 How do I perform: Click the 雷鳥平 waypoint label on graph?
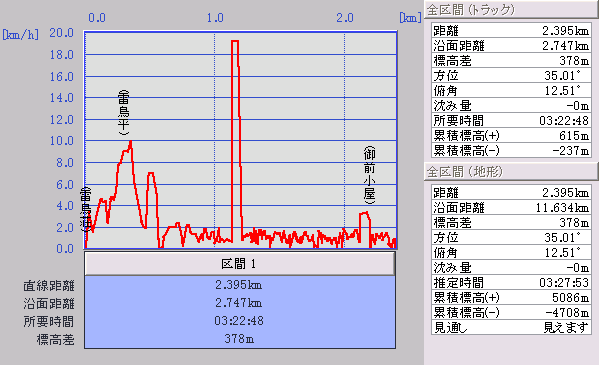[x=123, y=113]
